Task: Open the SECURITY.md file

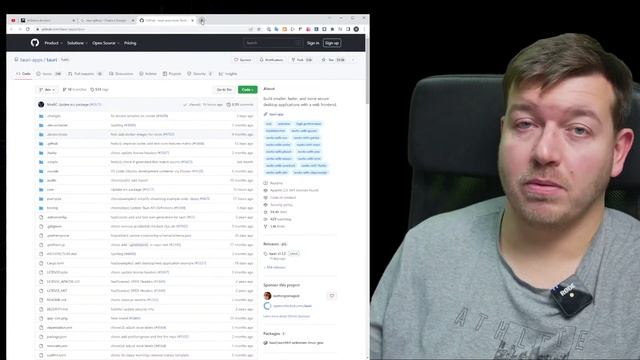Action: (58, 309)
